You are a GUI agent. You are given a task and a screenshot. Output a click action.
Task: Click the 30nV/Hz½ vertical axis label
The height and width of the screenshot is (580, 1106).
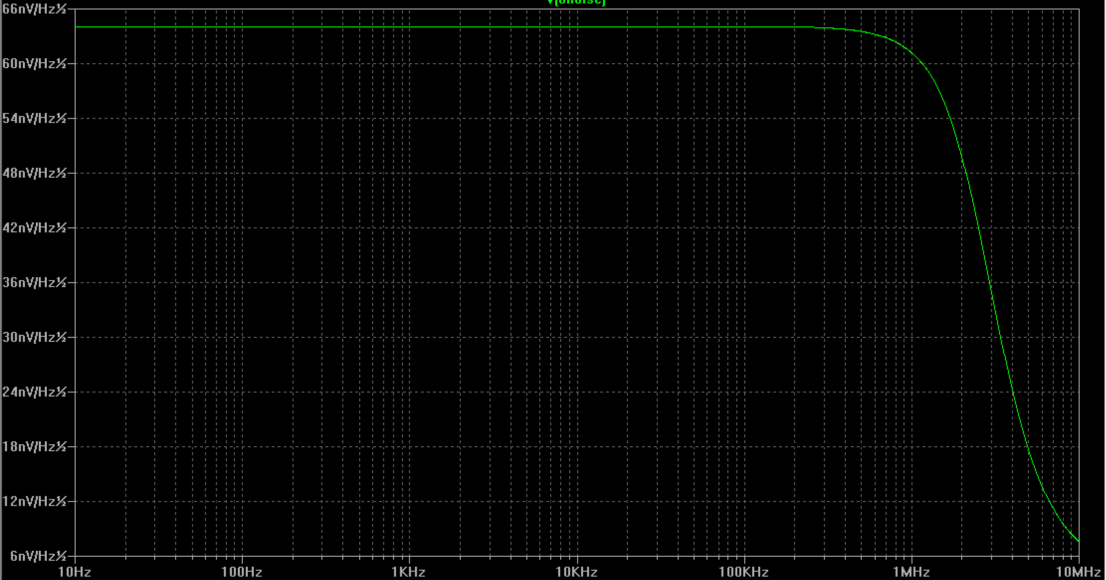[35, 337]
